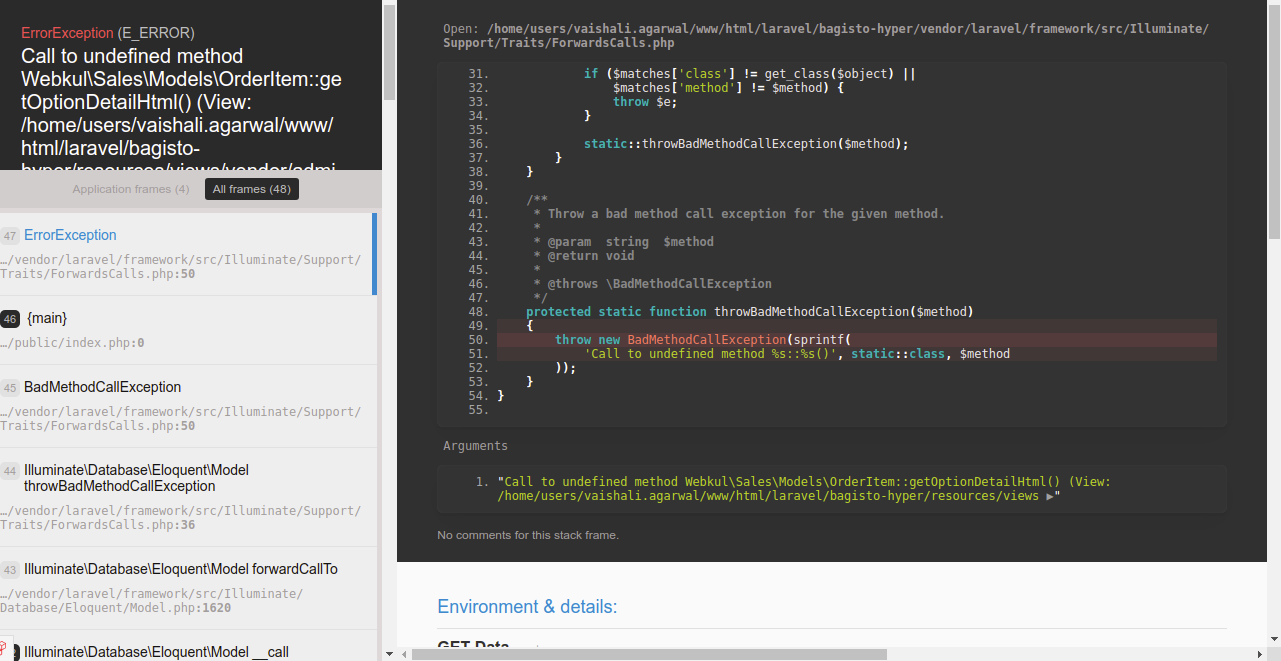Image resolution: width=1281 pixels, height=661 pixels.
Task: Open the Laravel Debugbar logo icon
Action: tap(4, 650)
